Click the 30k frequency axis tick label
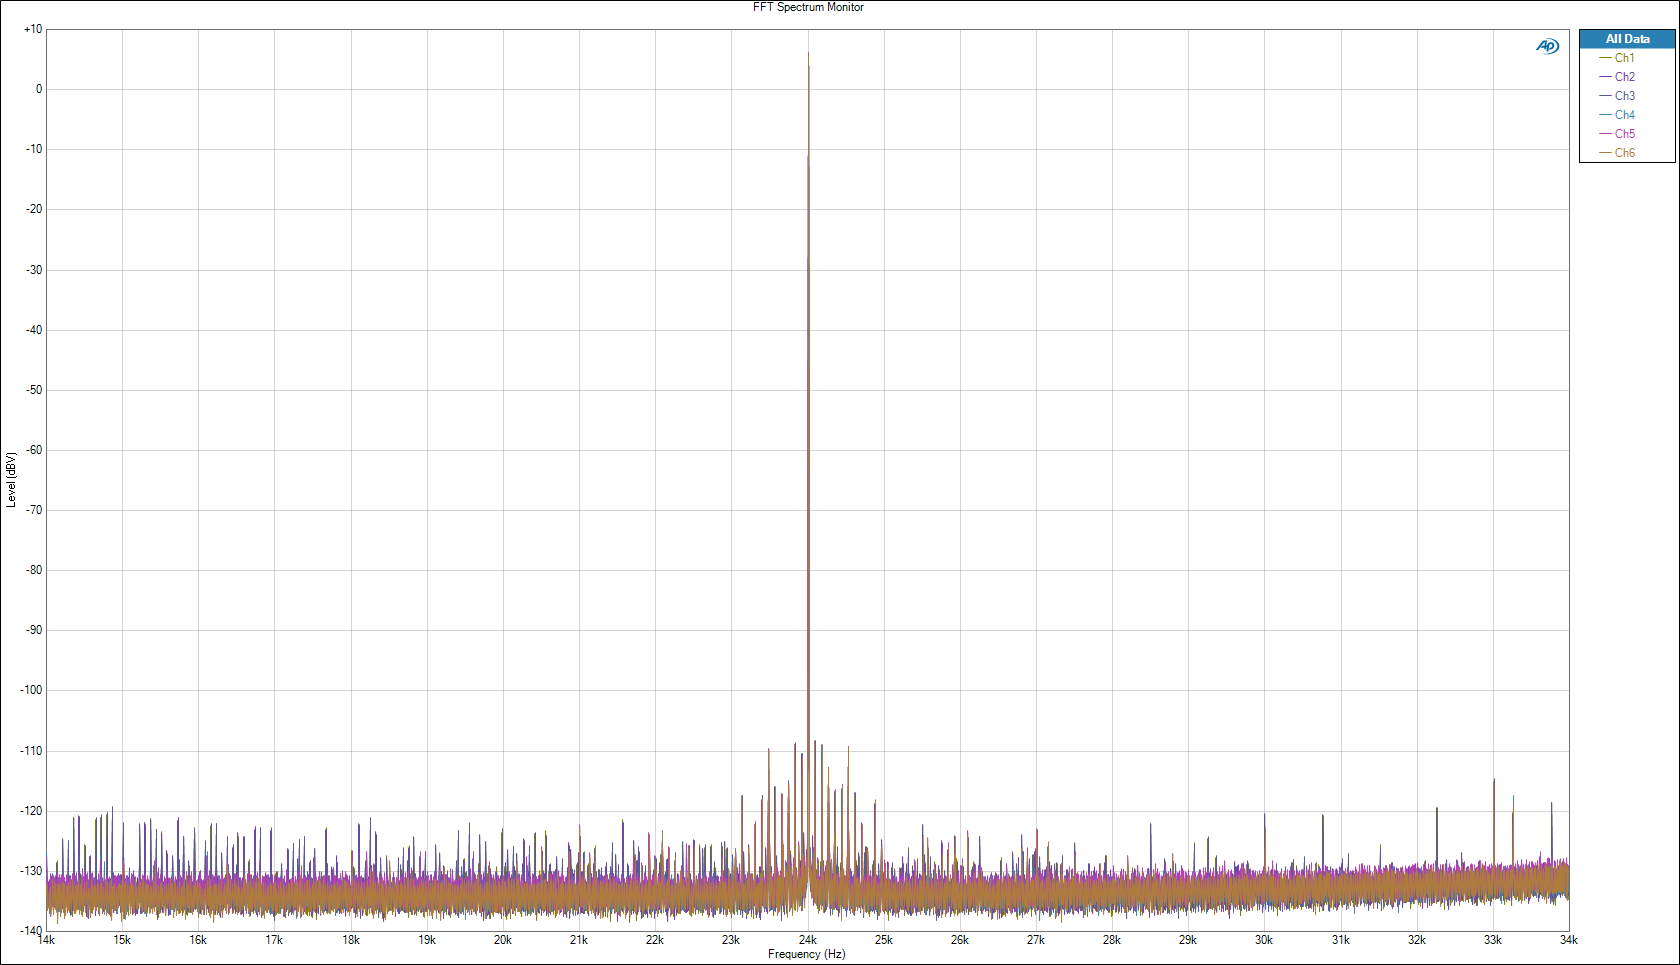The height and width of the screenshot is (965, 1680). point(1264,940)
